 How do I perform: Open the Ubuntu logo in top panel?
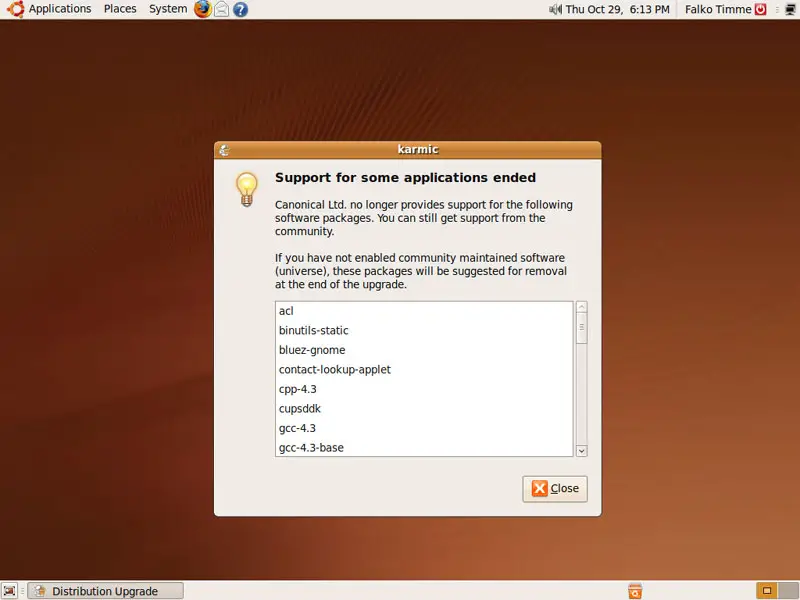(x=15, y=9)
